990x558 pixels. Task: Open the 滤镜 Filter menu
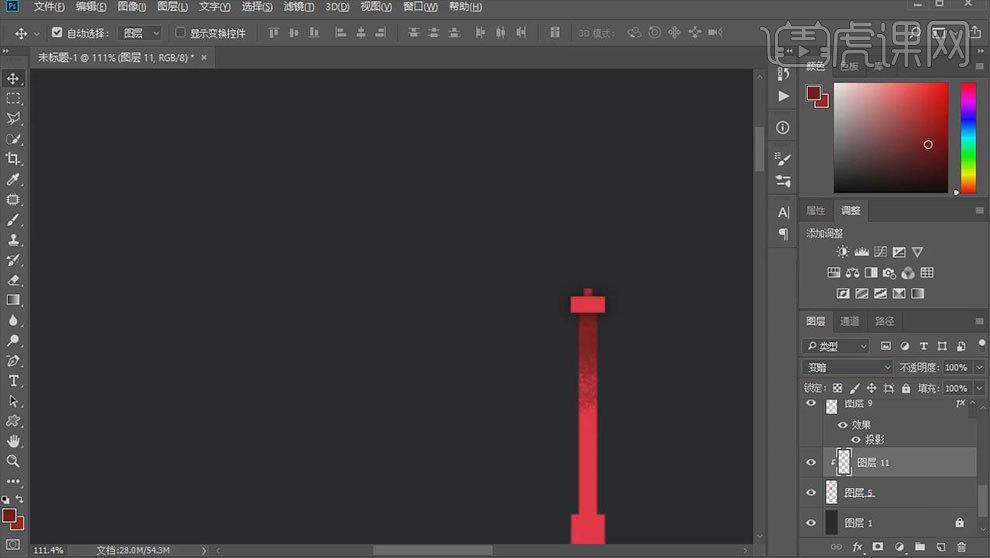(299, 7)
